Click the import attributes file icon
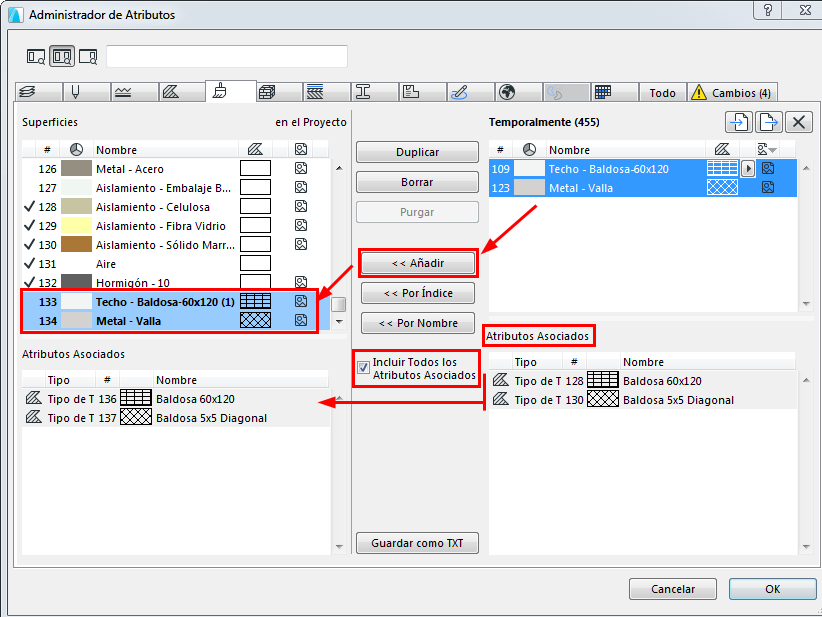Viewport: 822px width, 617px height. [739, 122]
